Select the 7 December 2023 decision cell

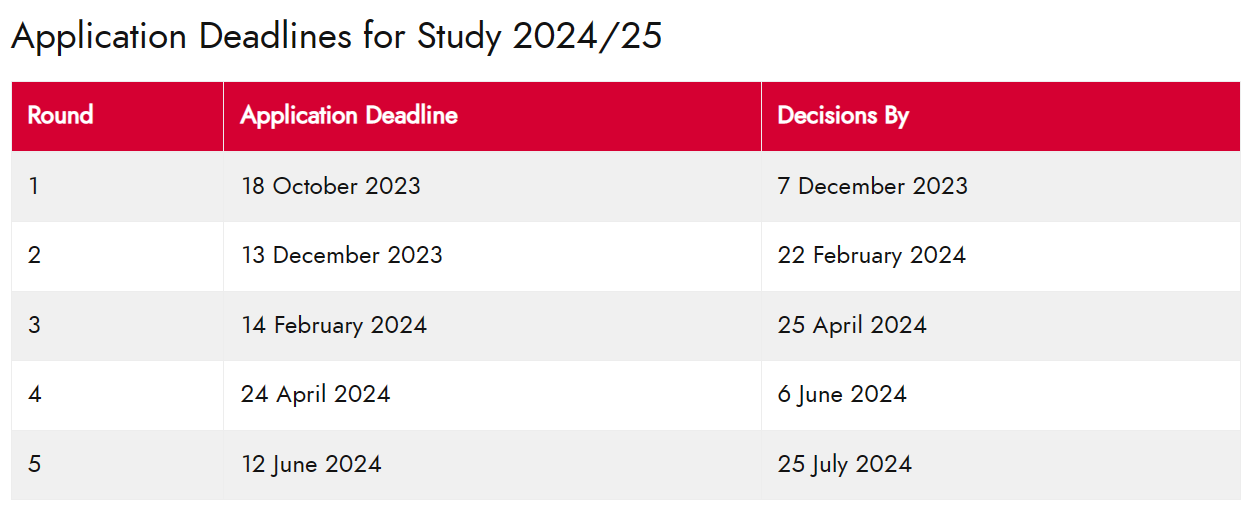coord(872,186)
